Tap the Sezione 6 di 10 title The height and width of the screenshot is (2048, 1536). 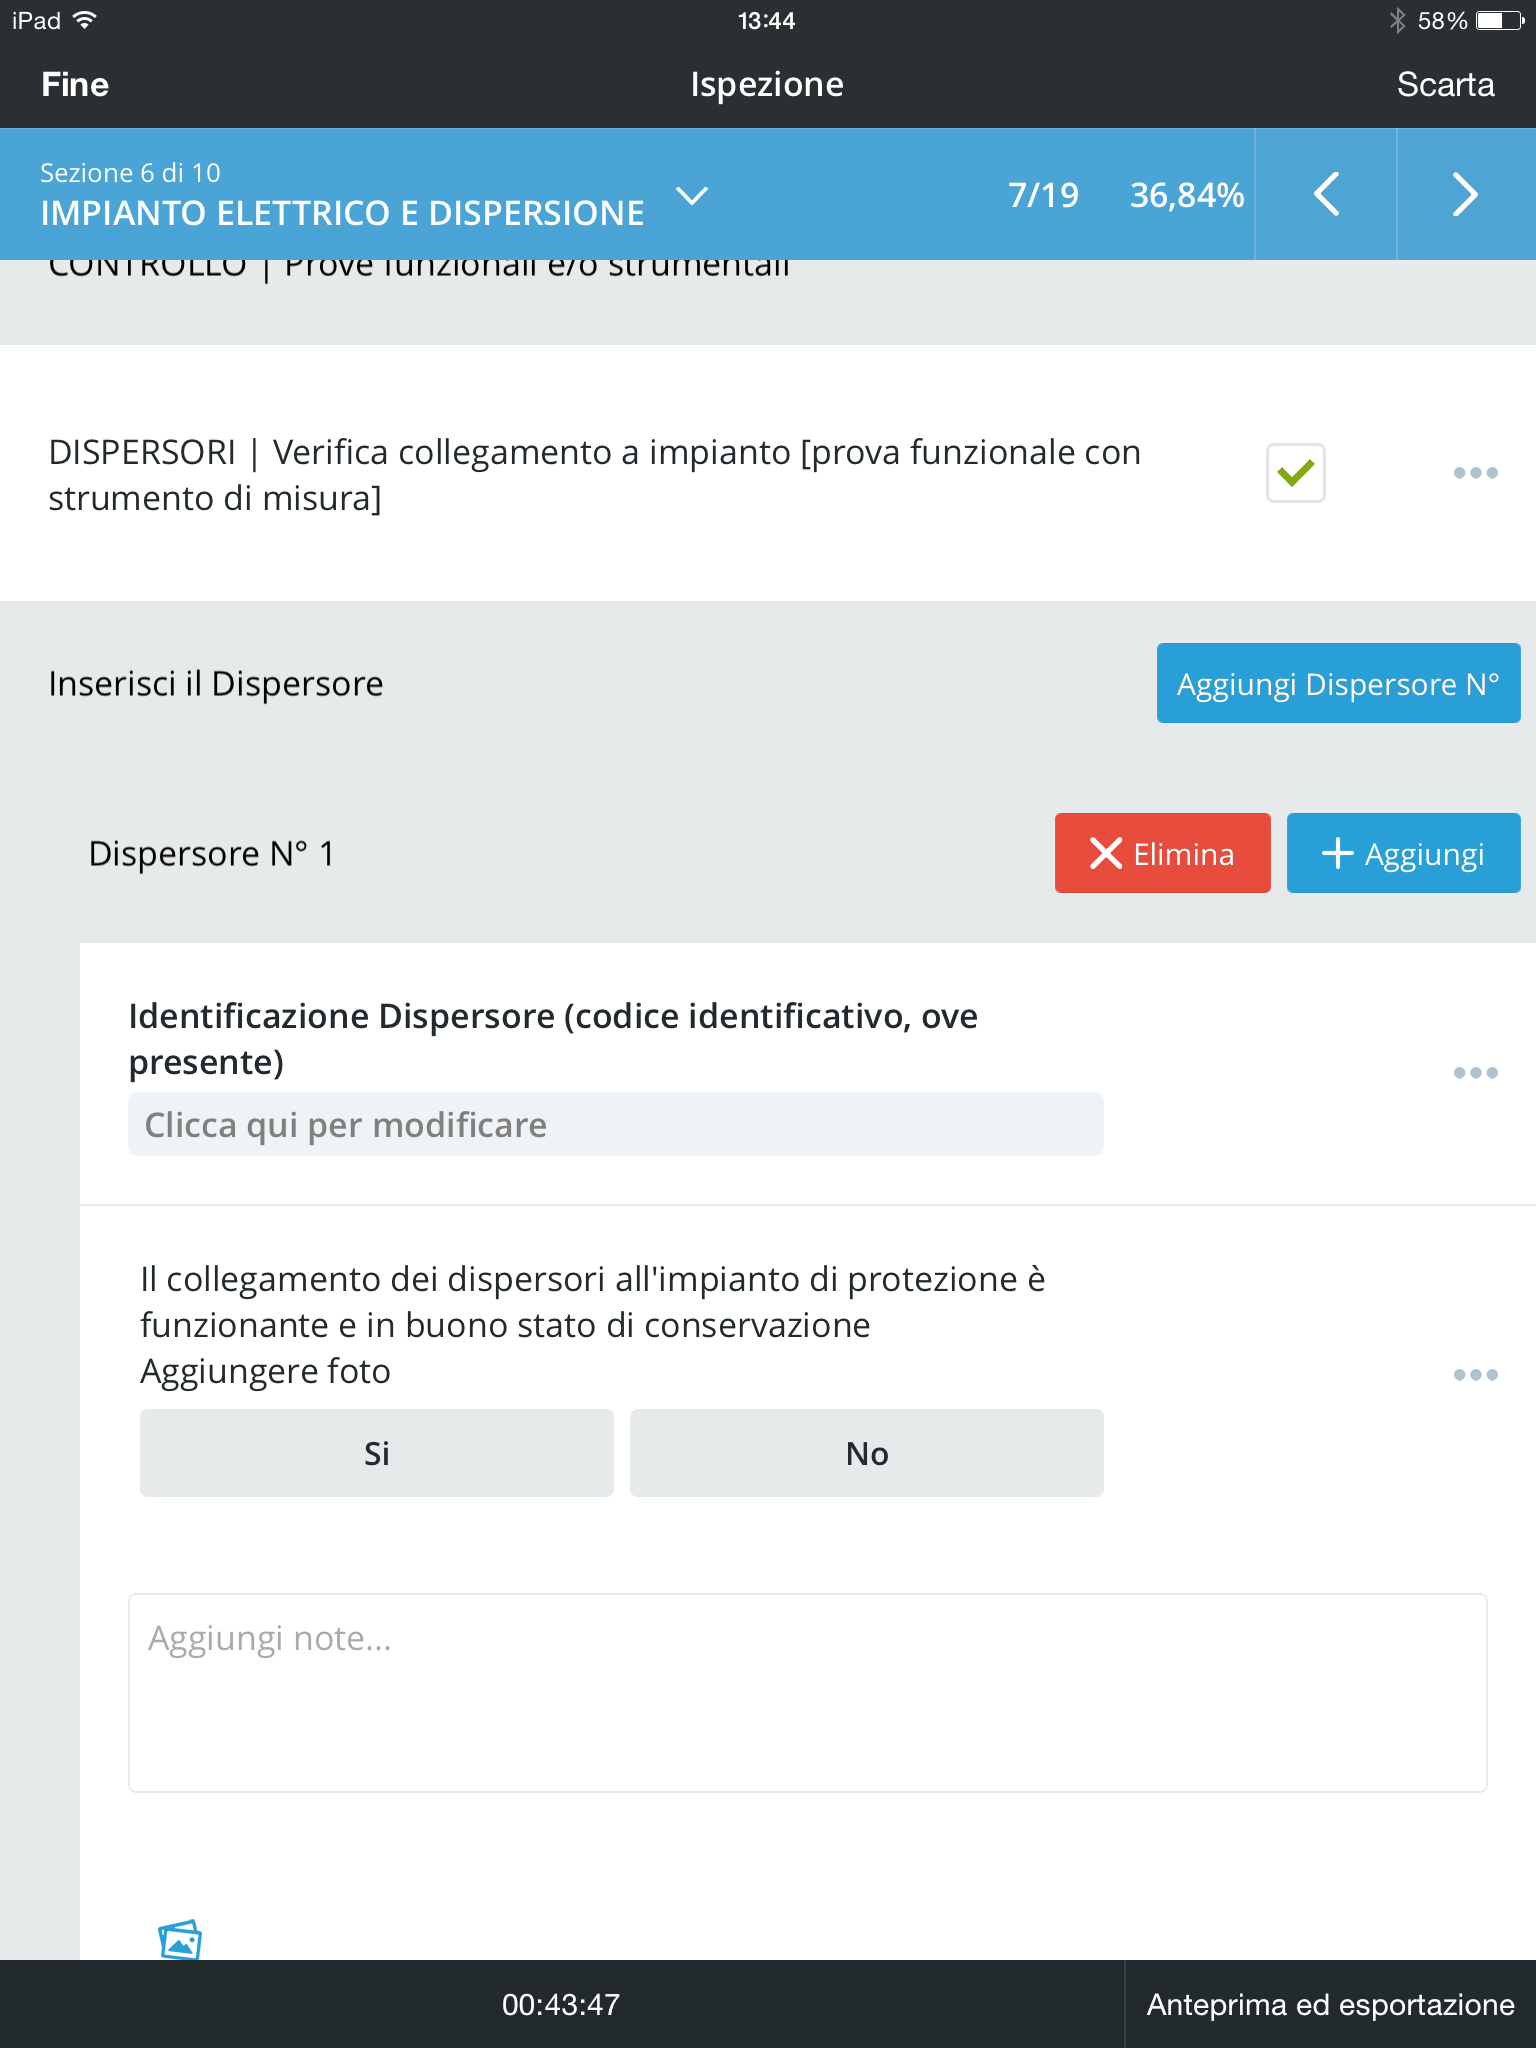(x=130, y=173)
